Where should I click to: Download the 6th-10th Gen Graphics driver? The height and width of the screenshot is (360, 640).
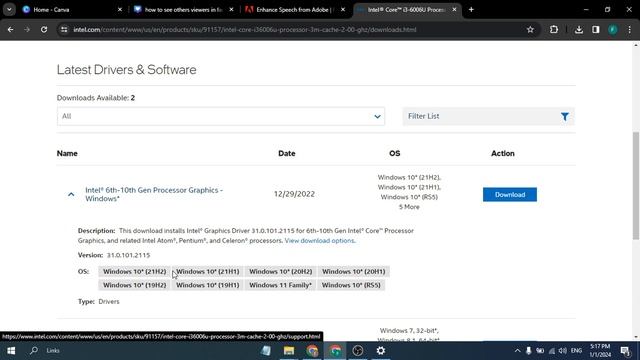[x=510, y=195]
